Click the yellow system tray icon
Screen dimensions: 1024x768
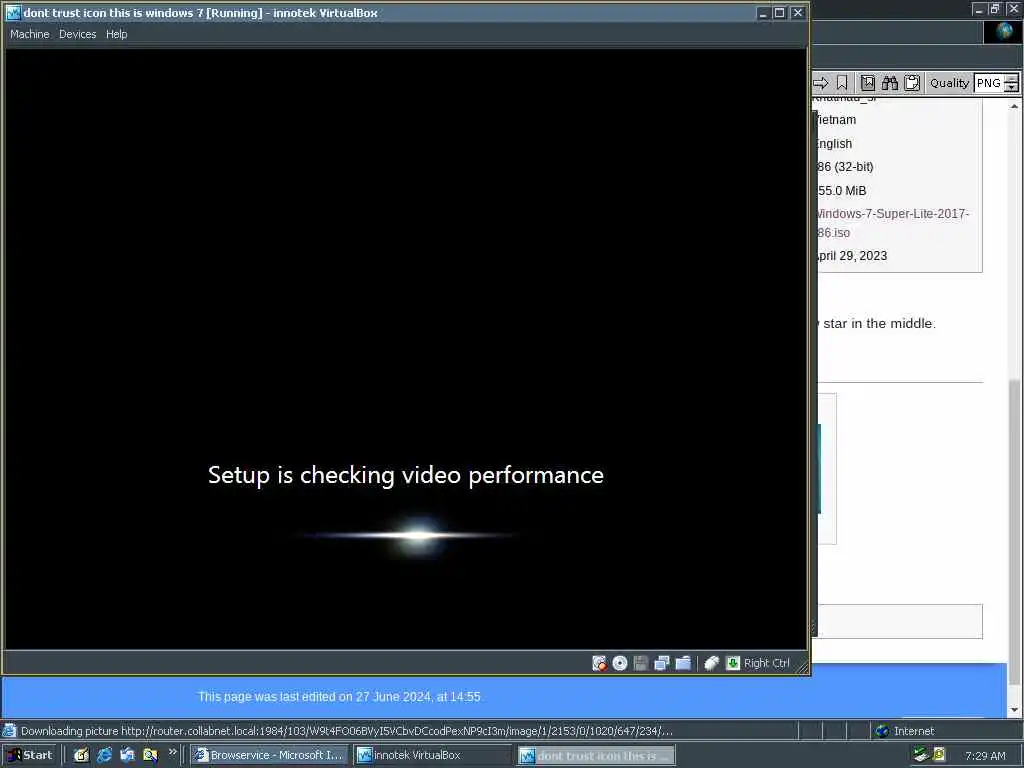[x=939, y=755]
